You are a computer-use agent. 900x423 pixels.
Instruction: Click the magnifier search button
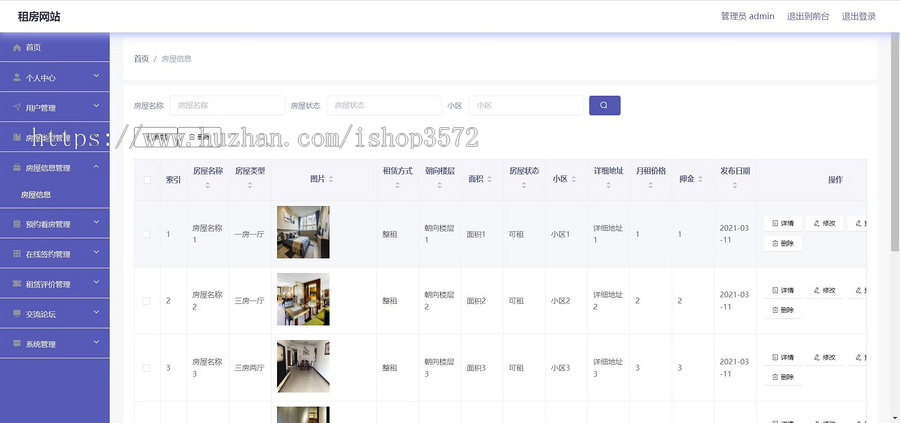pyautogui.click(x=604, y=106)
